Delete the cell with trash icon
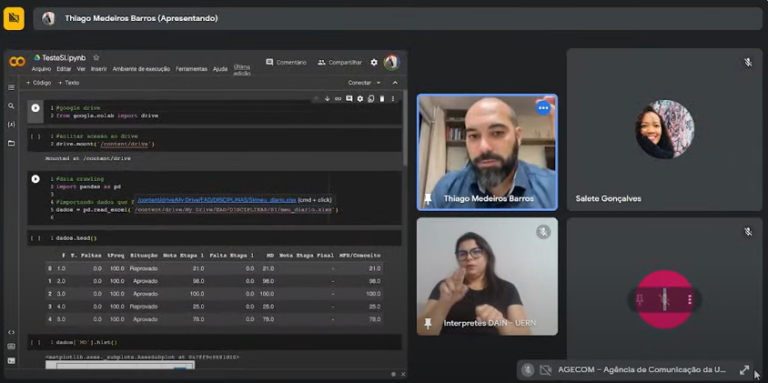 click(x=382, y=98)
